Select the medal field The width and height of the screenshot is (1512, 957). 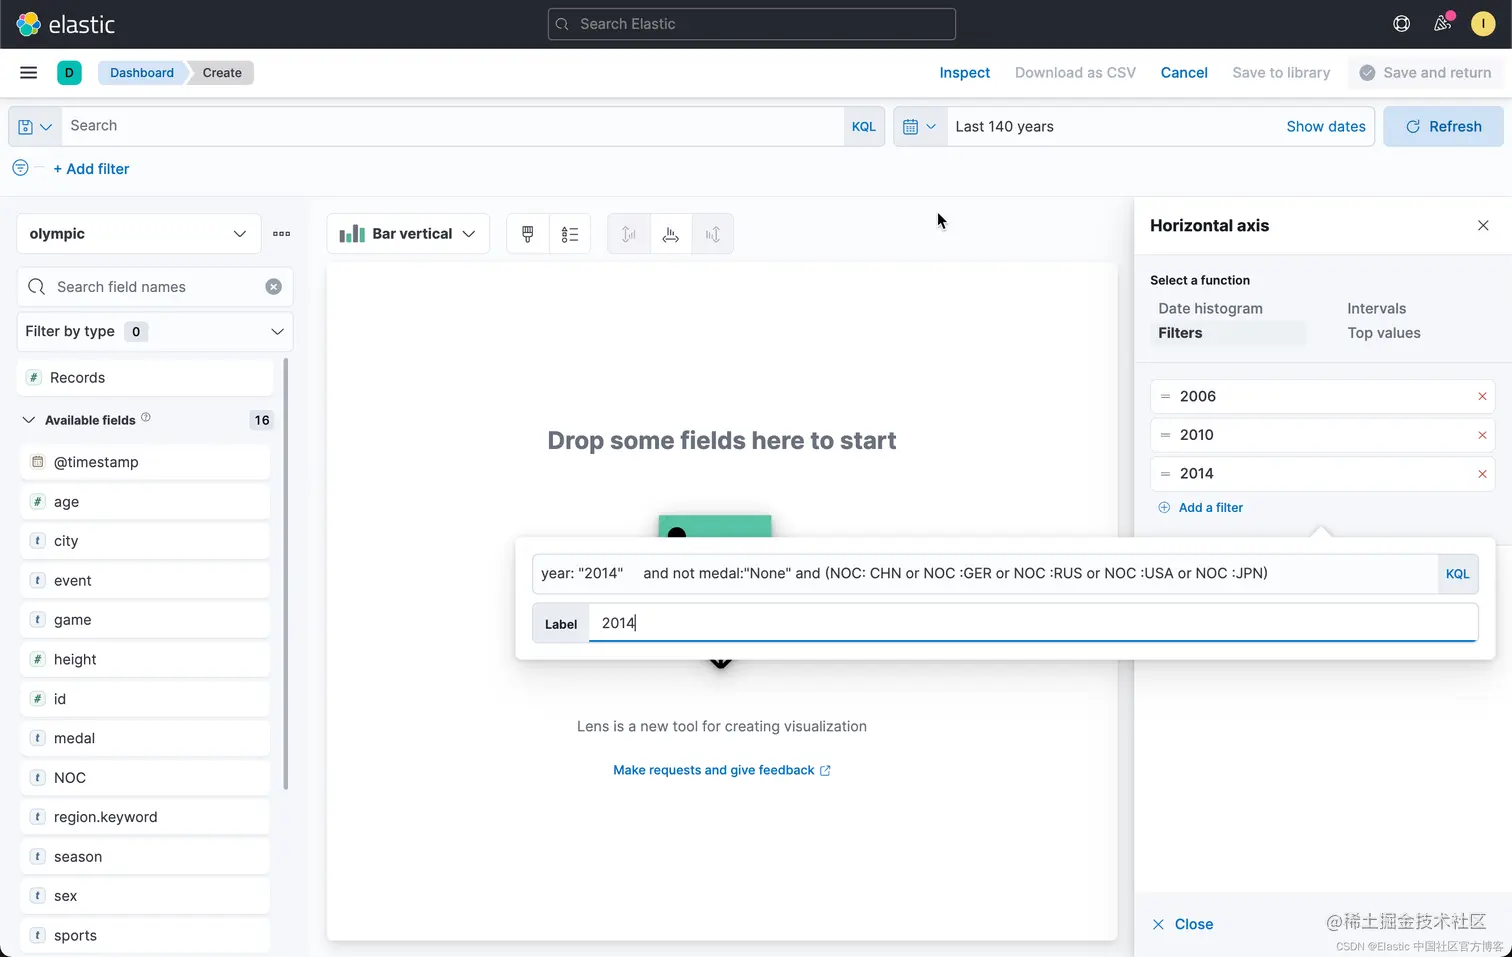click(145, 738)
